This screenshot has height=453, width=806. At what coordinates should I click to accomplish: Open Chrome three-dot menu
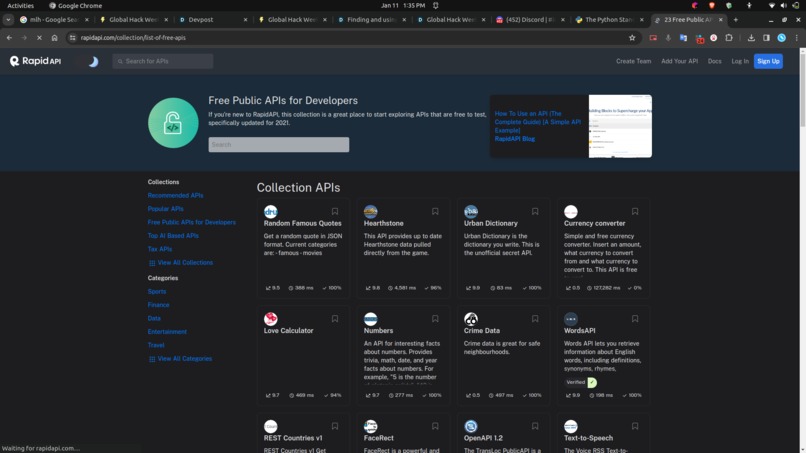pos(797,38)
